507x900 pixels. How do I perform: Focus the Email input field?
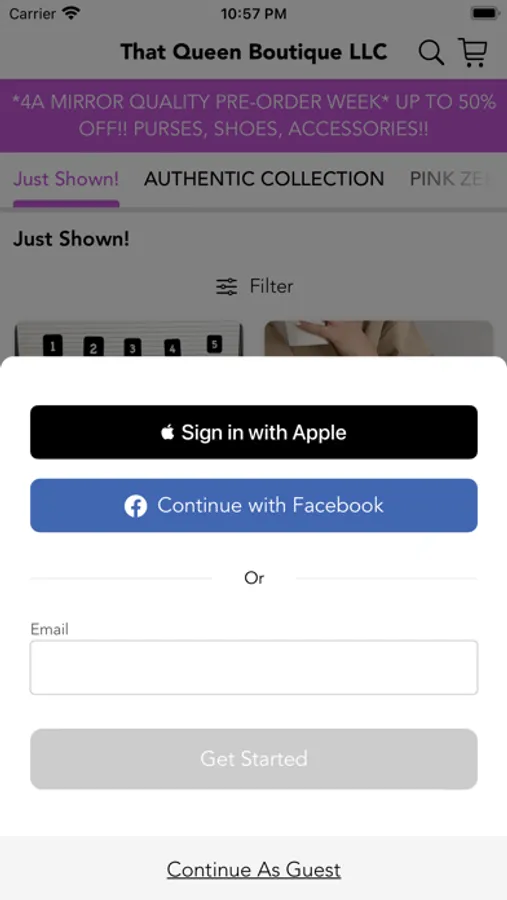pyautogui.click(x=254, y=668)
